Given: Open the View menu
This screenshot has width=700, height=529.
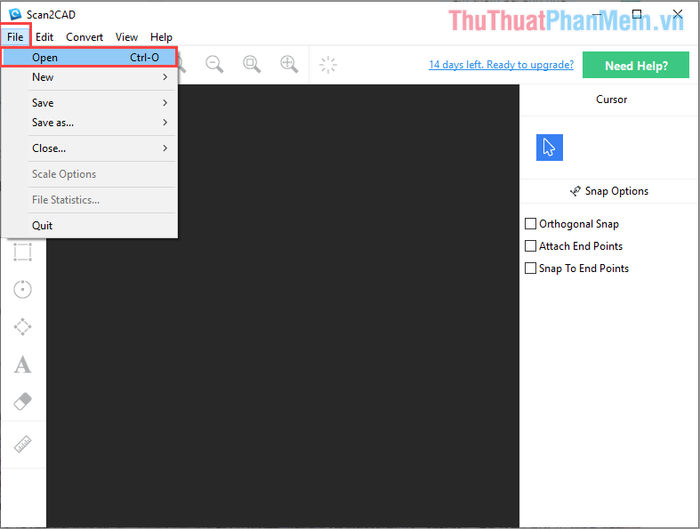Looking at the screenshot, I should pos(127,37).
